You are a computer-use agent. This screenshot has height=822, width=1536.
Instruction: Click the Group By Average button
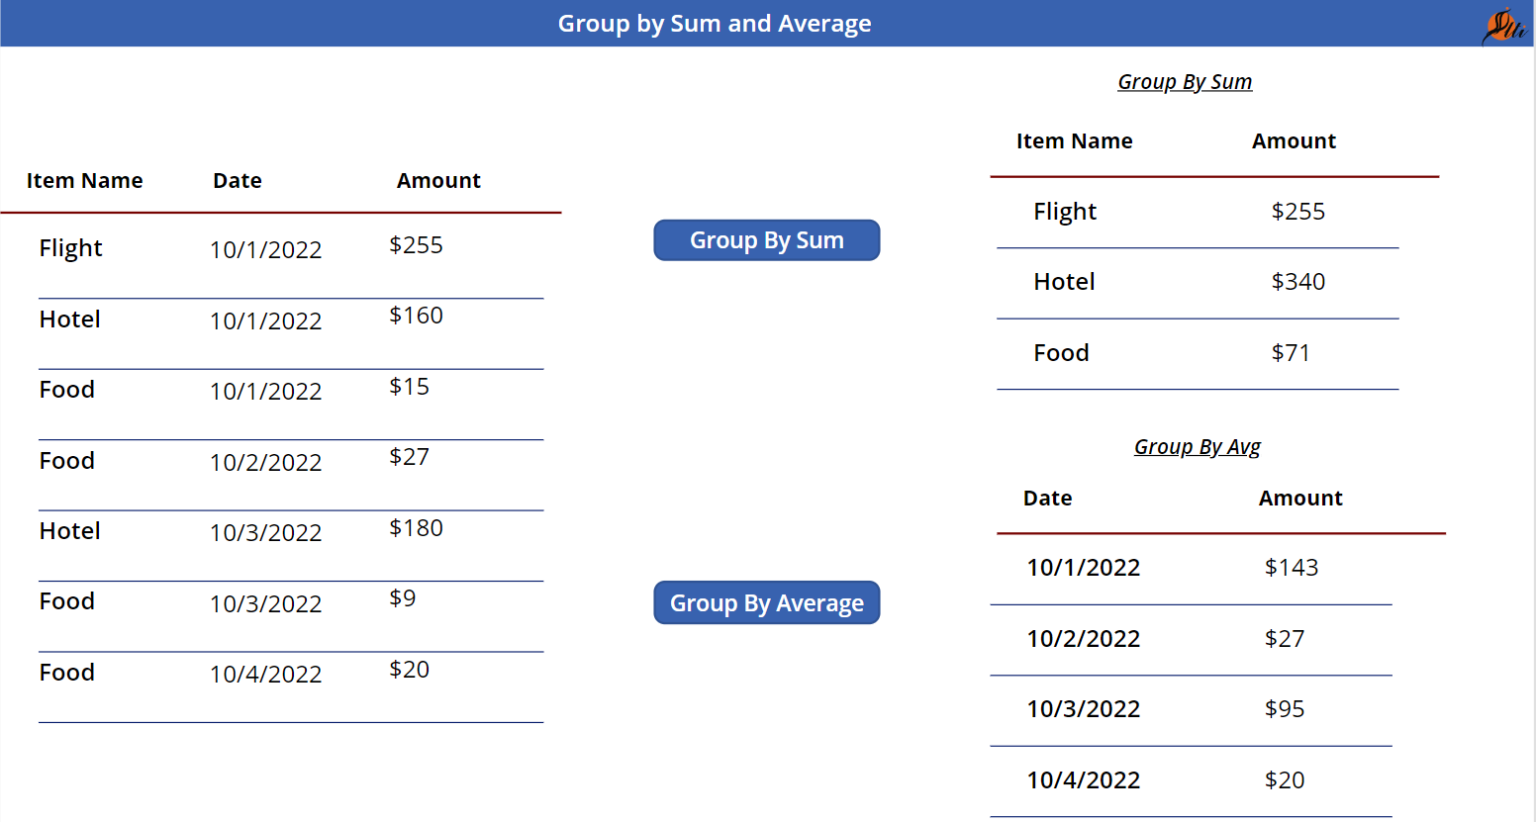coord(766,602)
